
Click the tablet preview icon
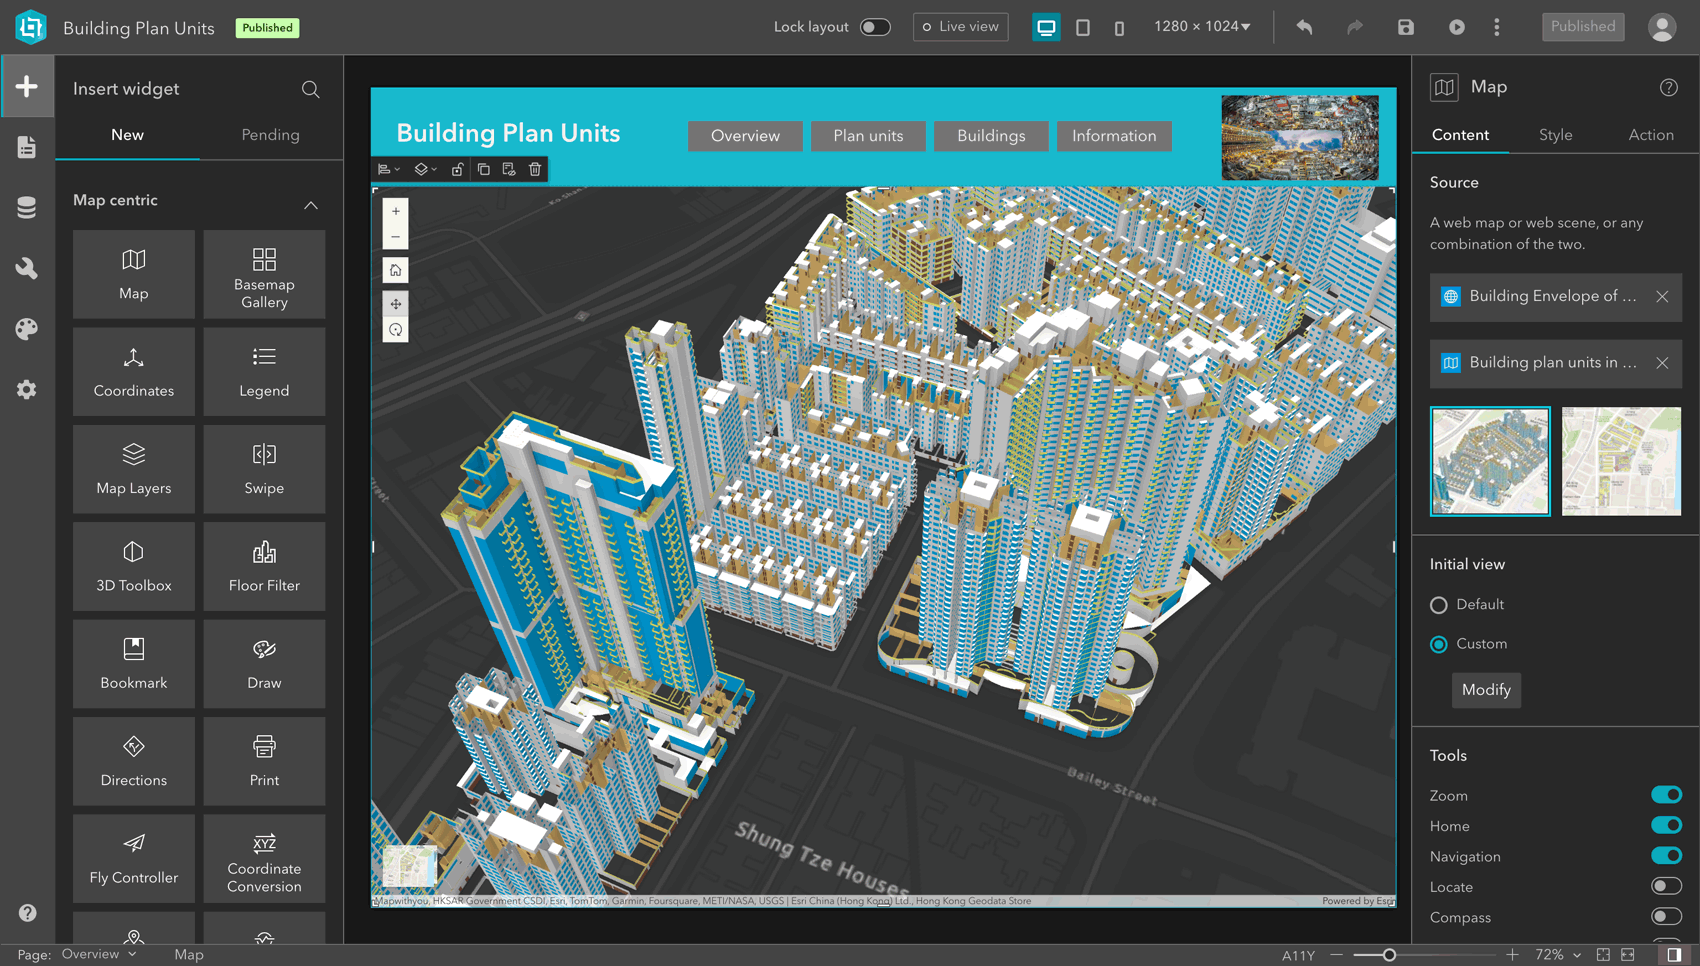click(1083, 27)
